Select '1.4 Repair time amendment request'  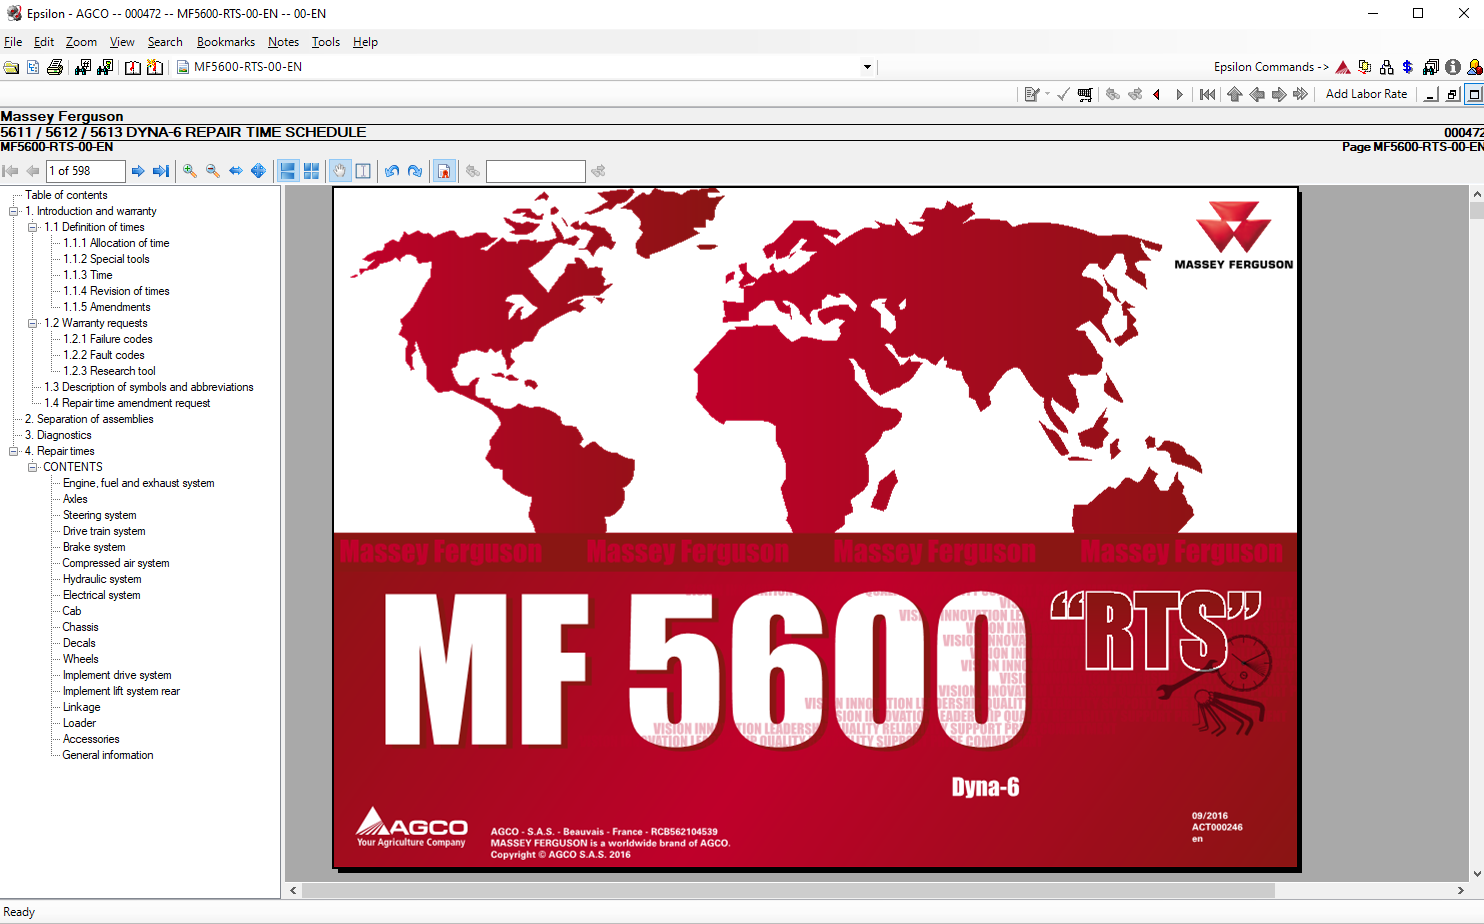pos(127,403)
